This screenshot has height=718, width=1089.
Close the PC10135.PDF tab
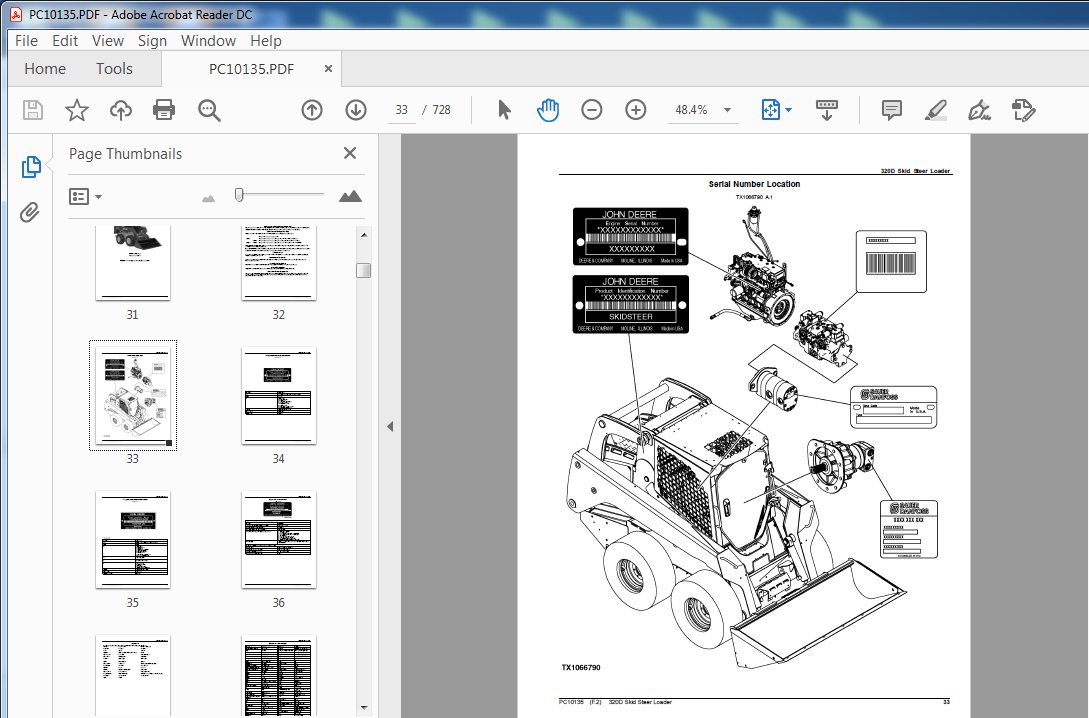tap(329, 68)
